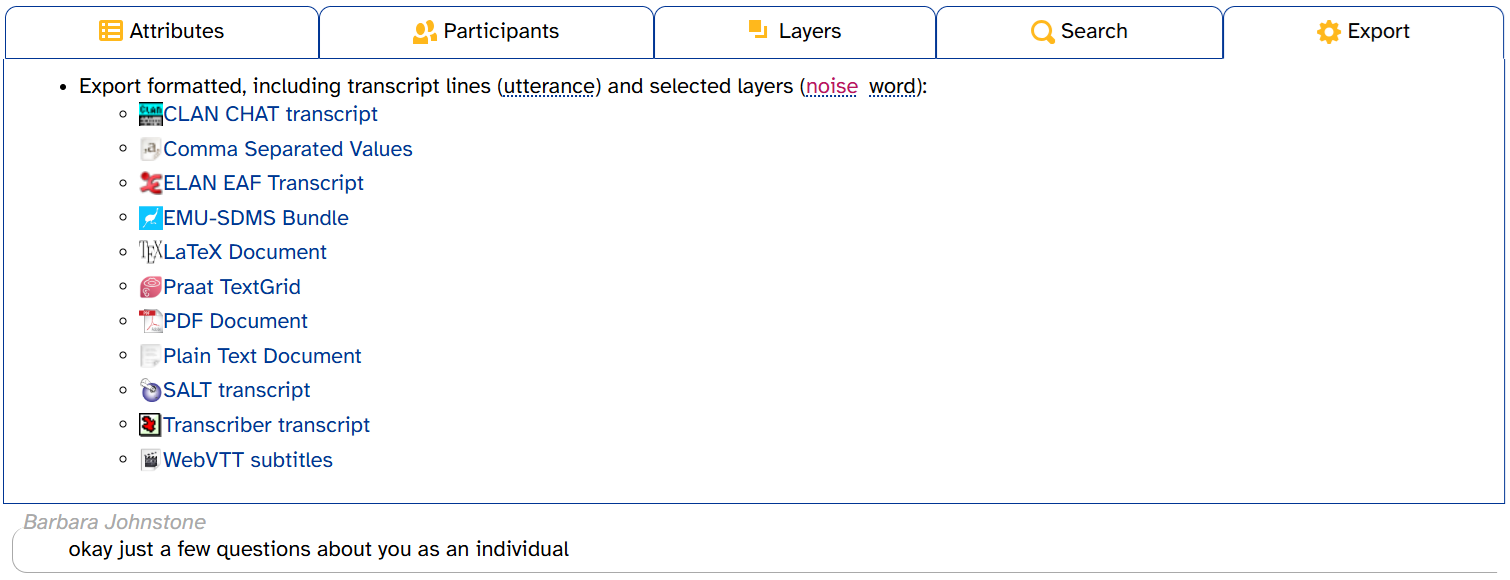Switch to the Attributes tab
Image resolution: width=1510 pixels, height=580 pixels.
click(x=162, y=32)
